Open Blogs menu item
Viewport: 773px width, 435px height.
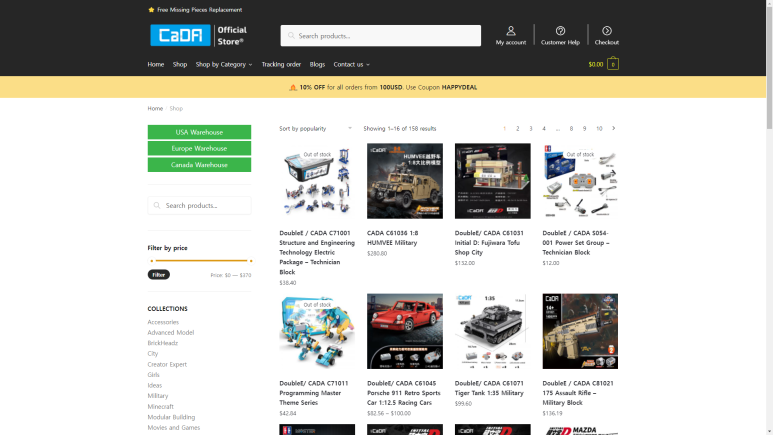pos(317,64)
